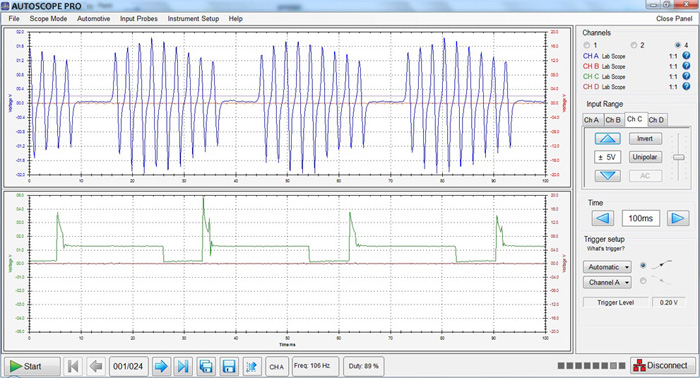Open the Channel A trigger source dropdown

pos(607,282)
